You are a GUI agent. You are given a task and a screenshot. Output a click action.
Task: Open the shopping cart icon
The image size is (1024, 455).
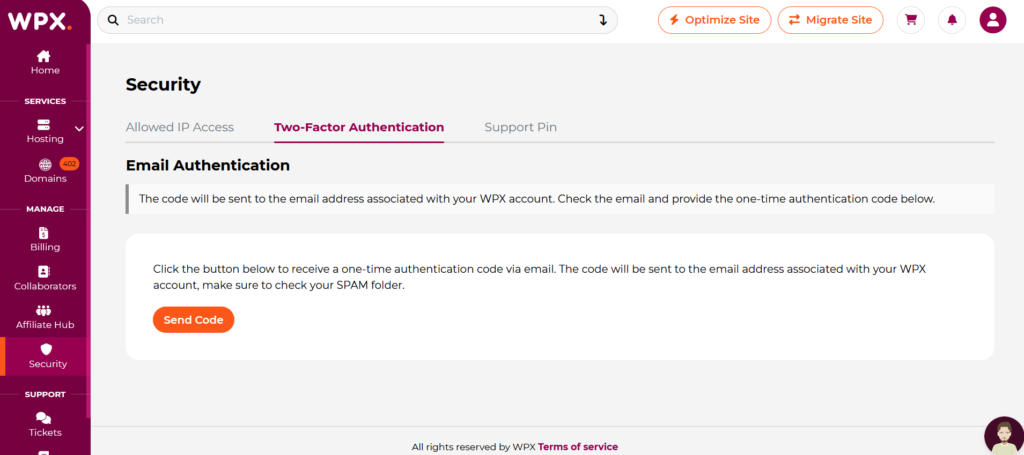910,20
